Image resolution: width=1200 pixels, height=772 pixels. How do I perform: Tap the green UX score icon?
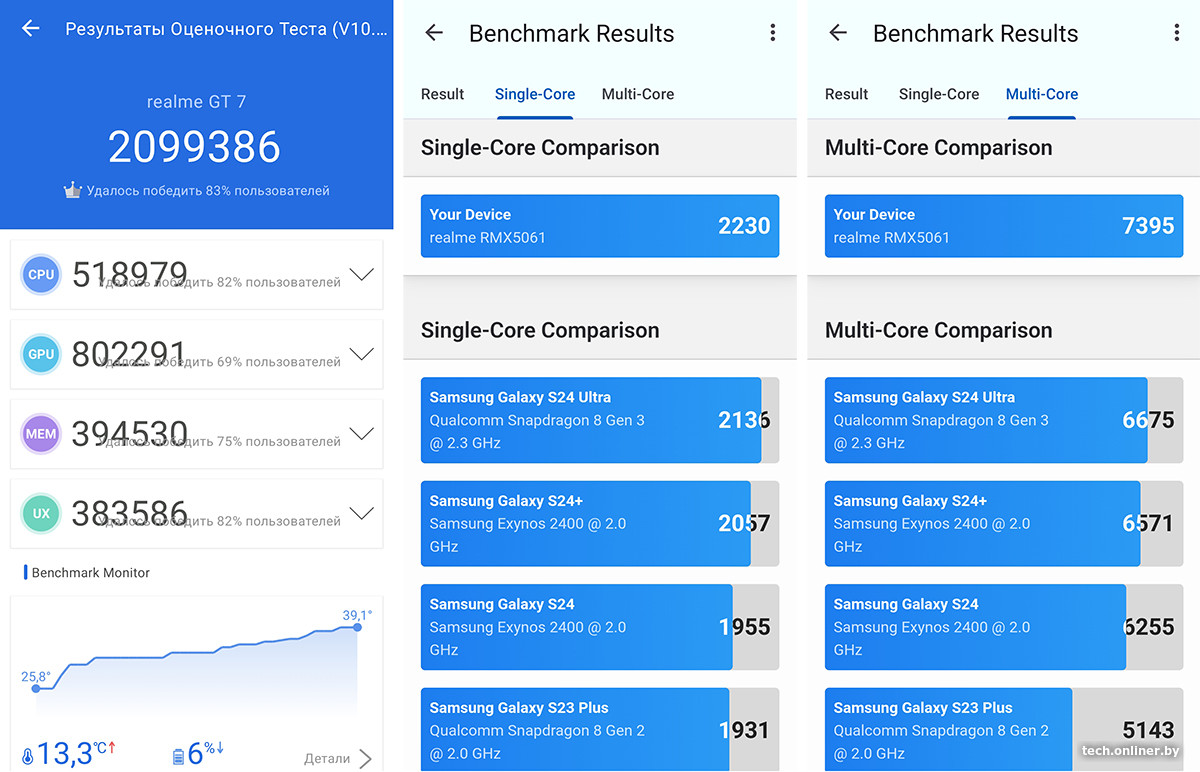point(42,514)
